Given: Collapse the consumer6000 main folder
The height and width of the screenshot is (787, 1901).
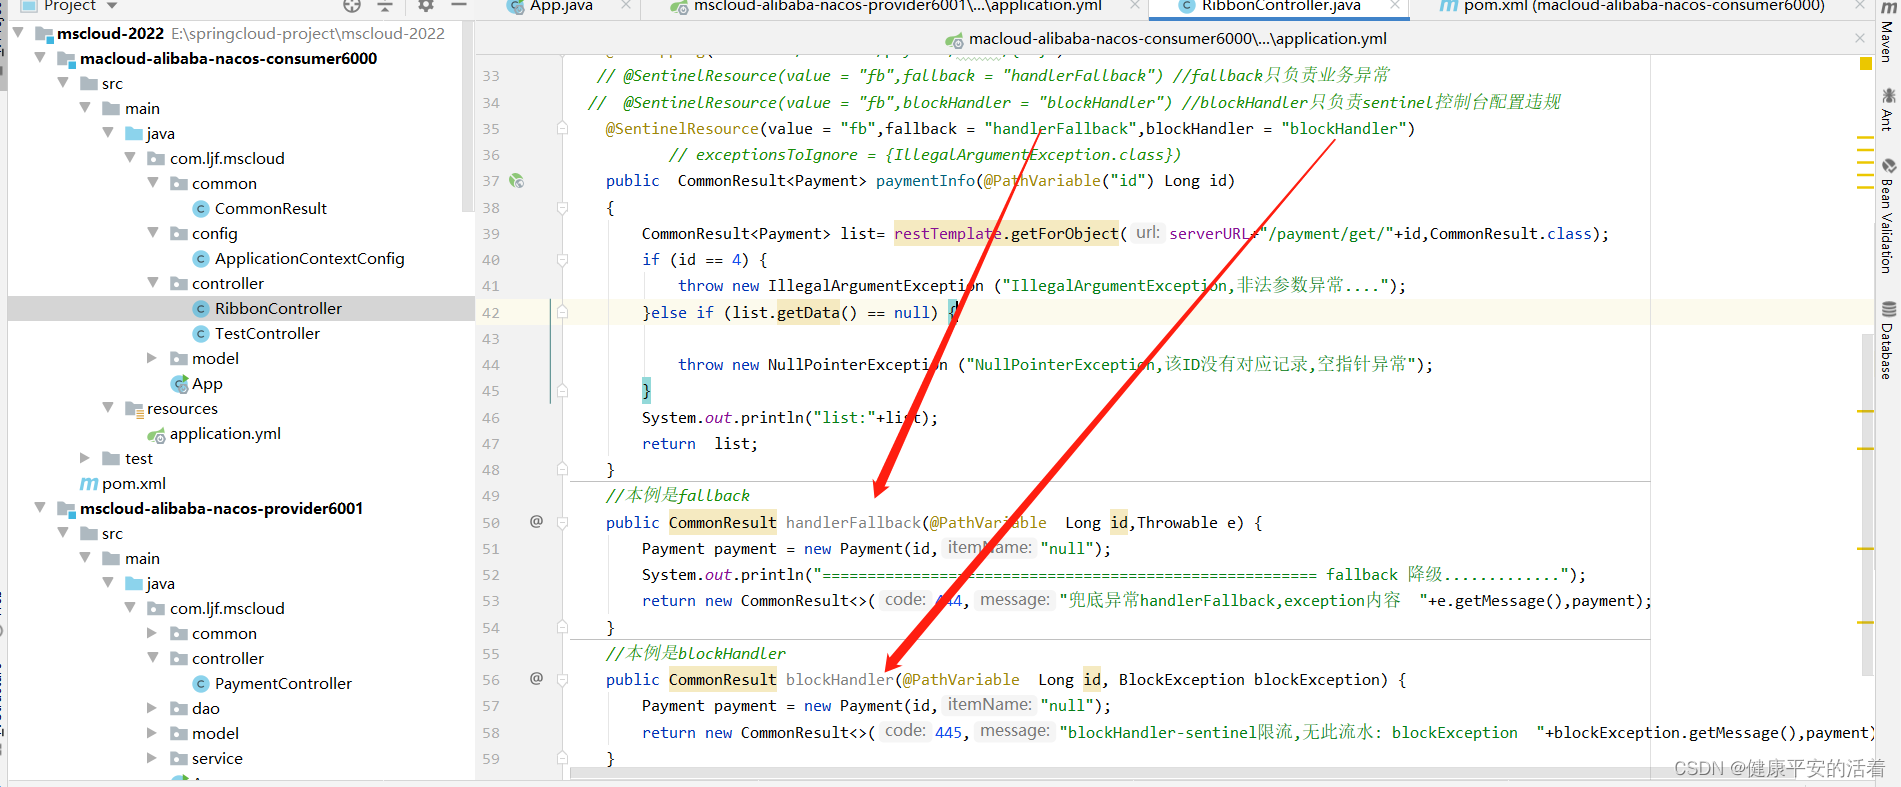Looking at the screenshot, I should coord(85,108).
